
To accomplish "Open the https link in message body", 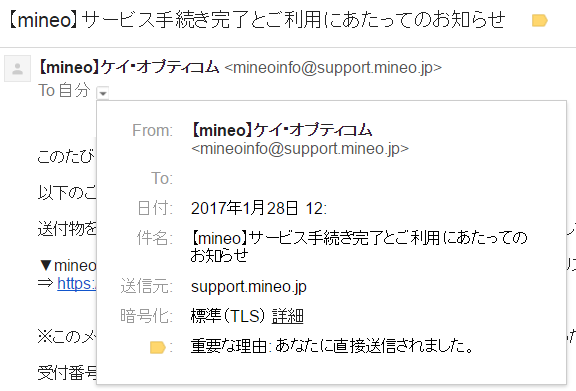I will coord(76,284).
